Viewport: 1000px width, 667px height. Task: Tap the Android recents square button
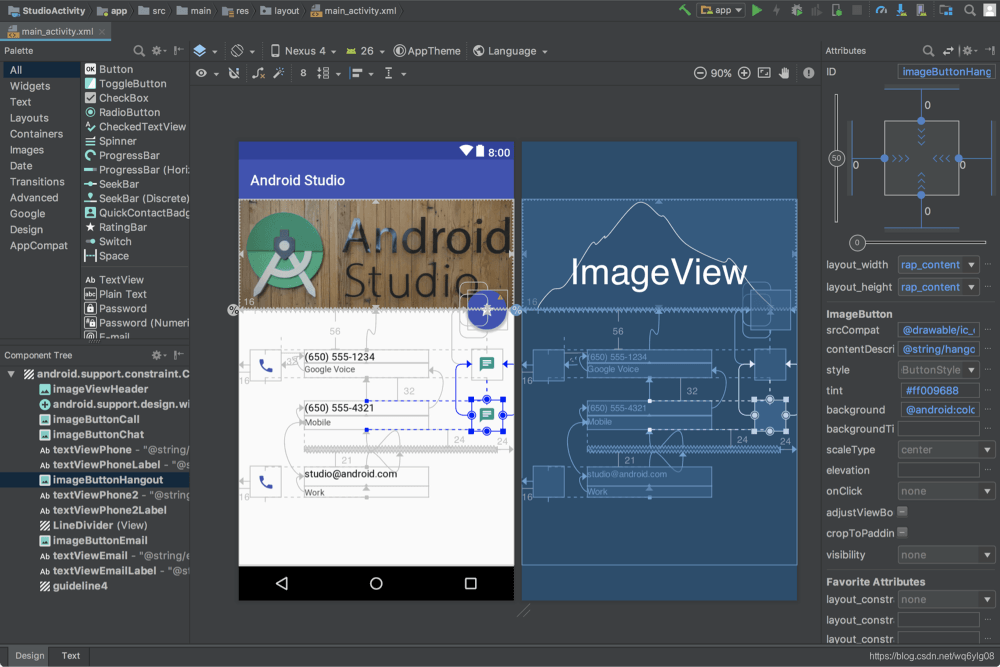click(x=471, y=583)
